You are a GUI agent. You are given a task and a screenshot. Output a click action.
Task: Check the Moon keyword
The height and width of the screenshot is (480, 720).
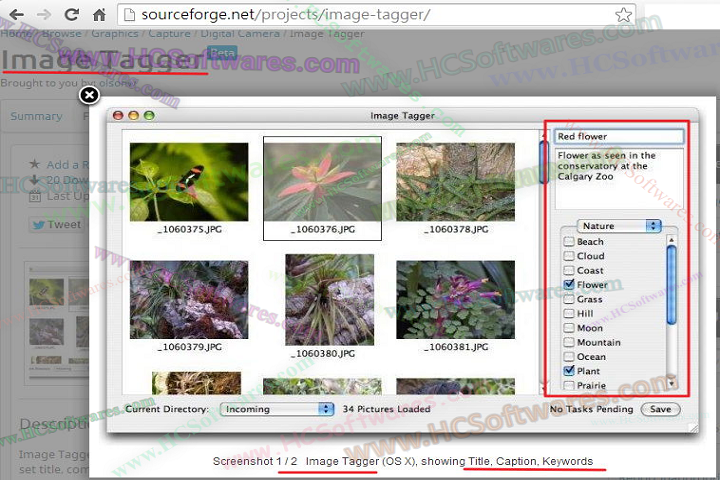569,328
